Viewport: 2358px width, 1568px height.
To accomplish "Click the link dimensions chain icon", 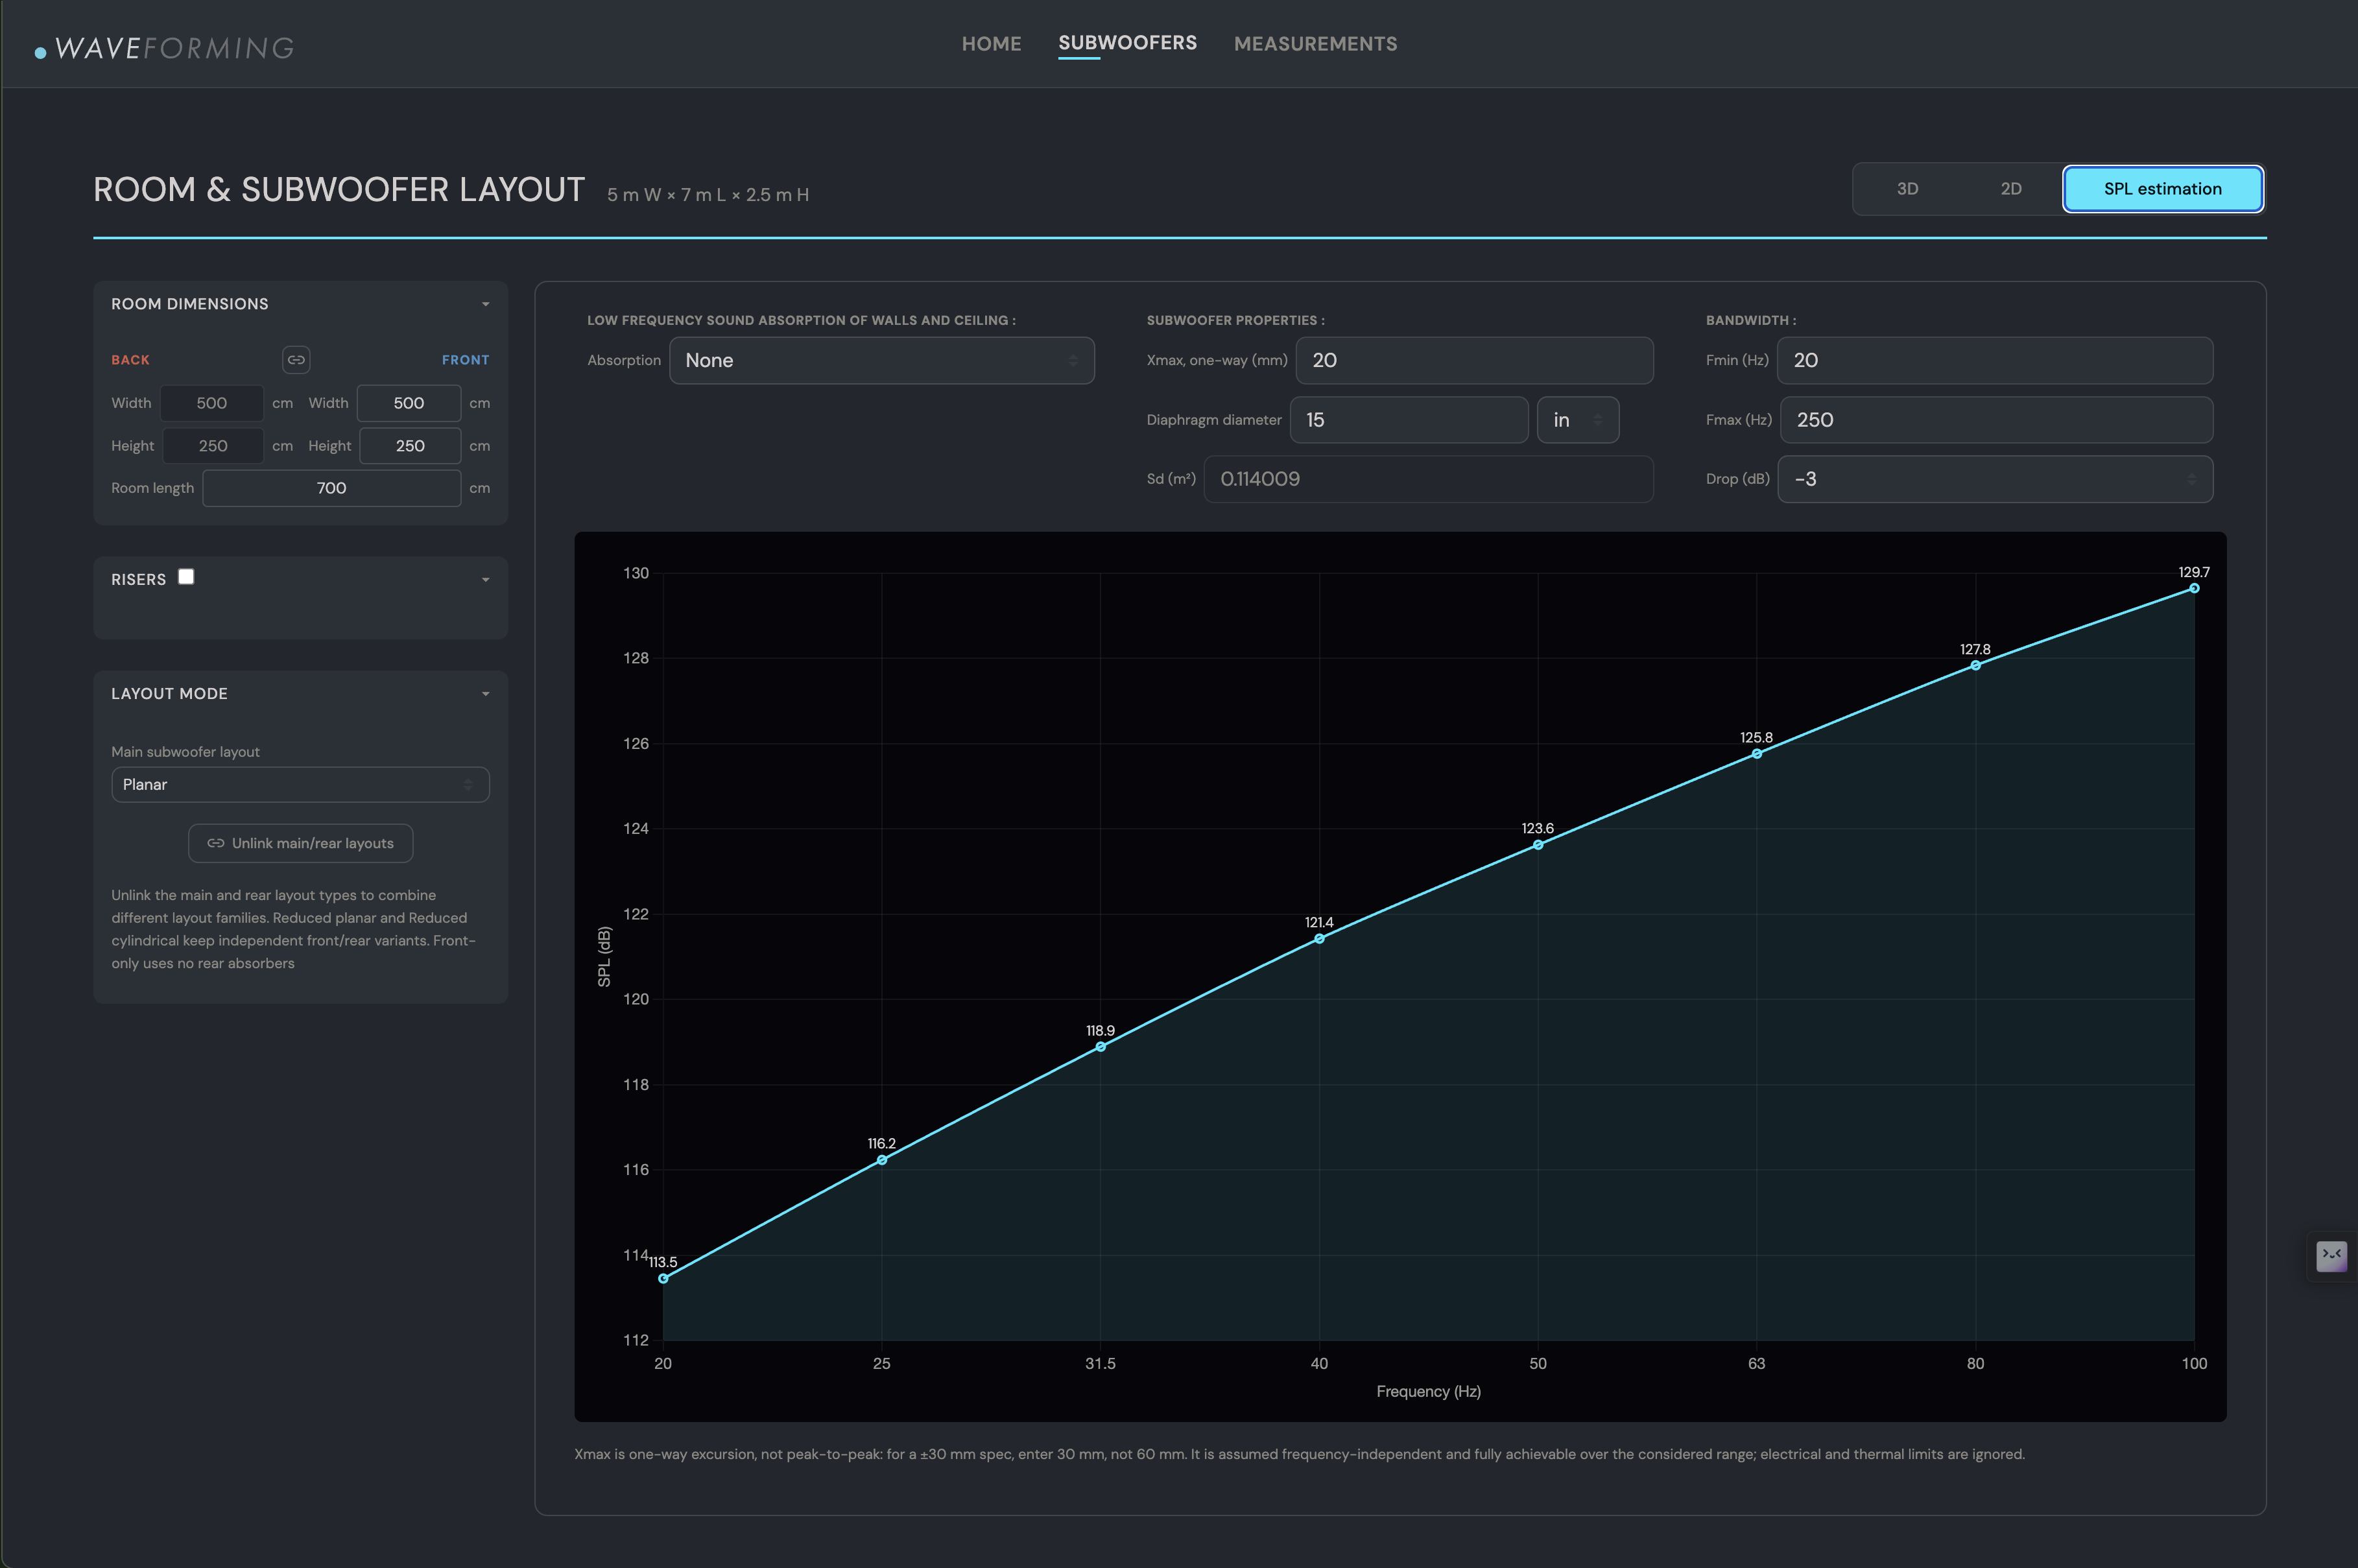I will pyautogui.click(x=296, y=360).
